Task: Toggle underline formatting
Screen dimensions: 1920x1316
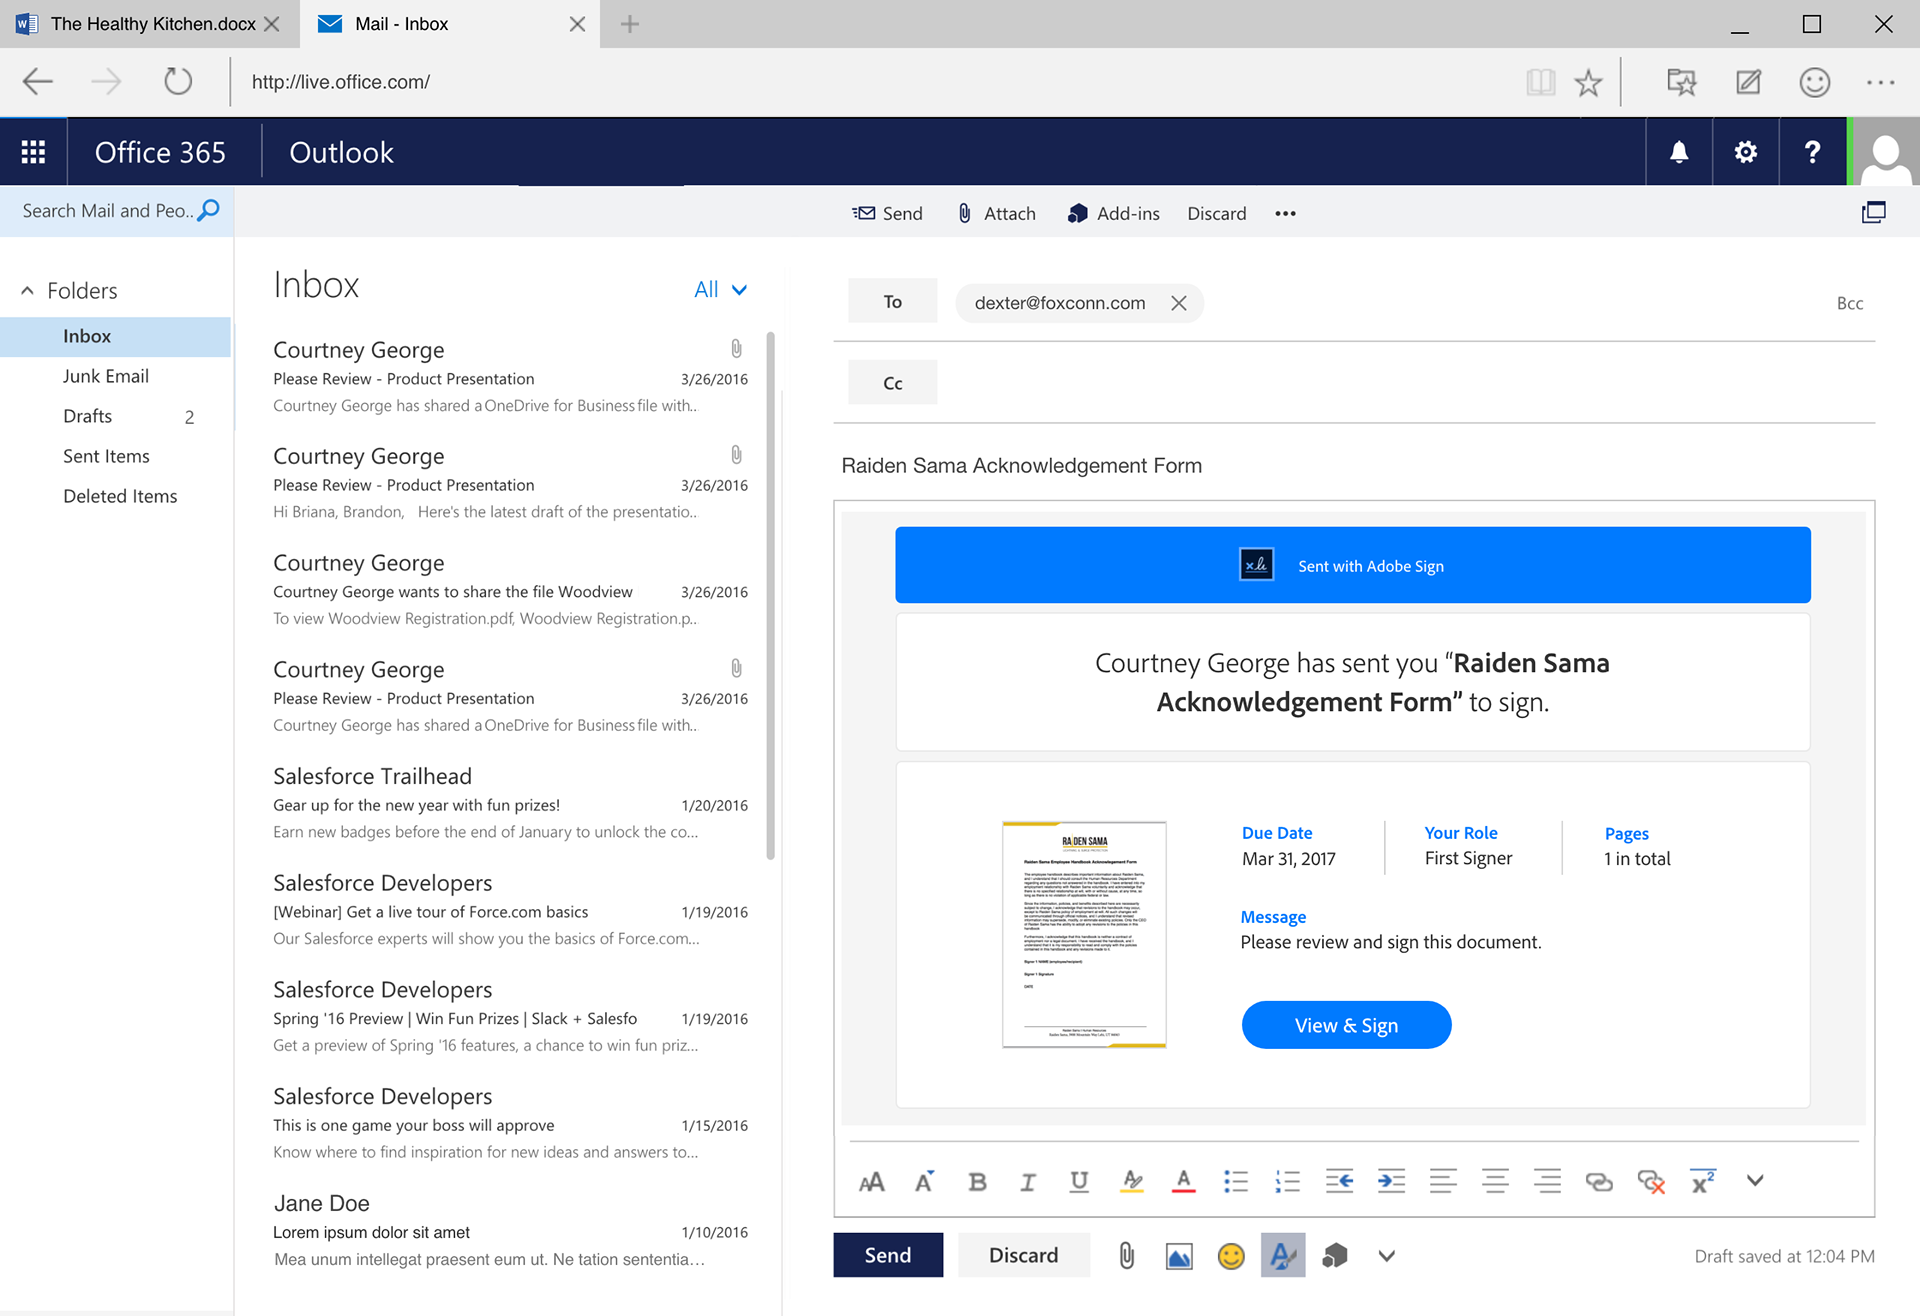Action: [1079, 1182]
